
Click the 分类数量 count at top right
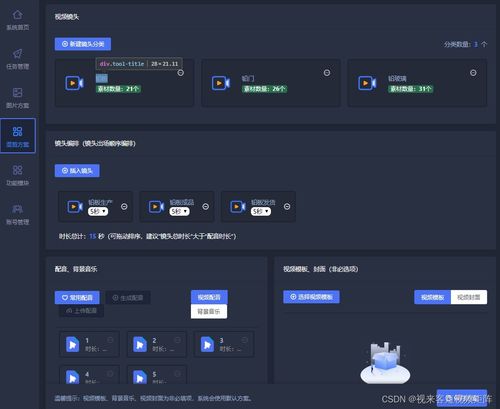465,44
